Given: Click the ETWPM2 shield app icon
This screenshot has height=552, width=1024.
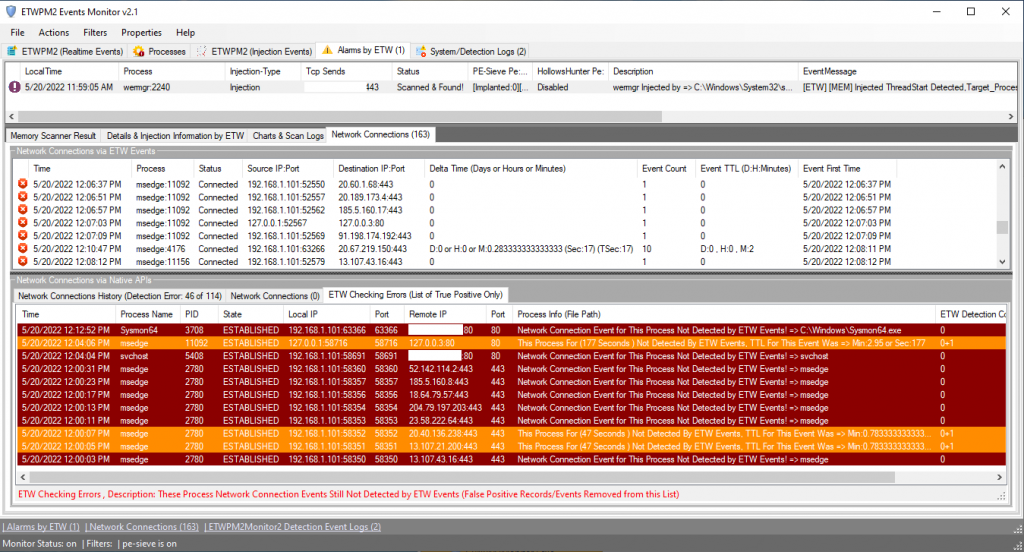Looking at the screenshot, I should [x=10, y=12].
